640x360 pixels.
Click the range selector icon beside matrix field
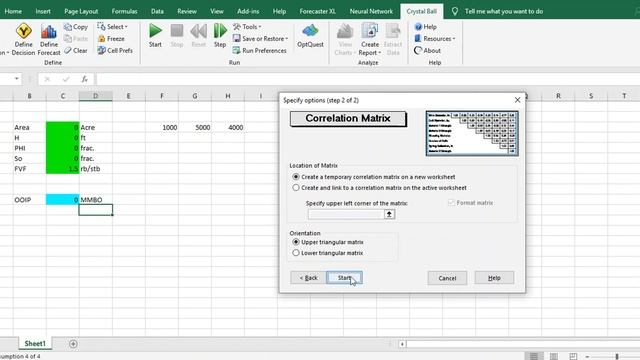click(389, 214)
